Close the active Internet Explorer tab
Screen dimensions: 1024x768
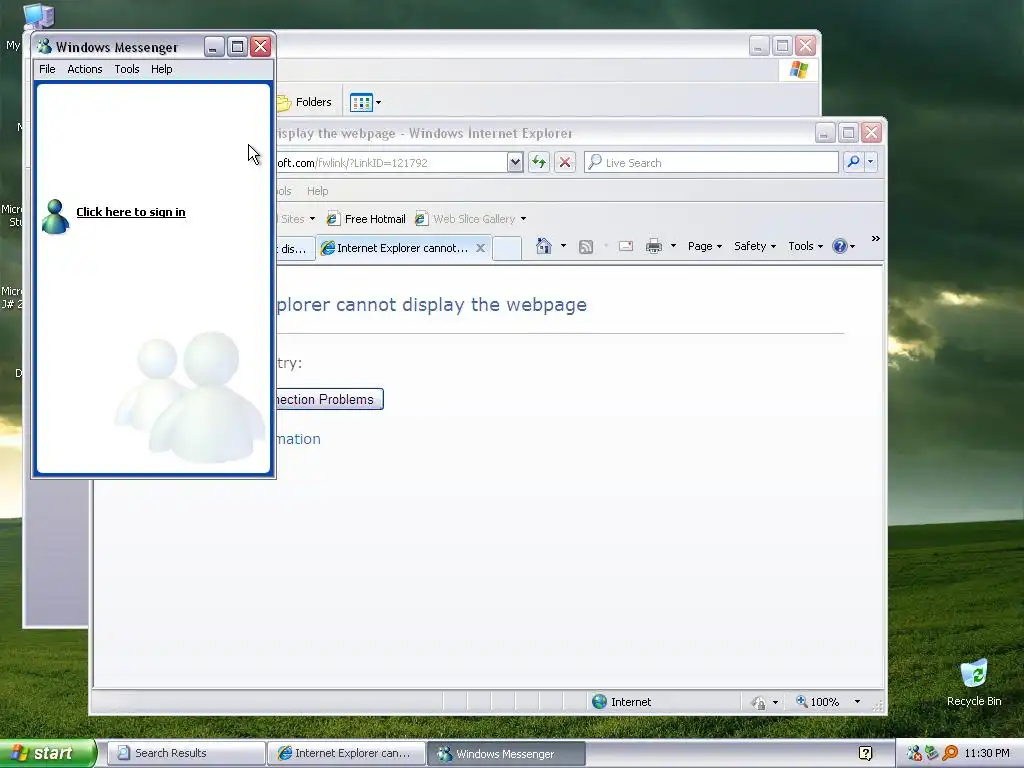(480, 248)
